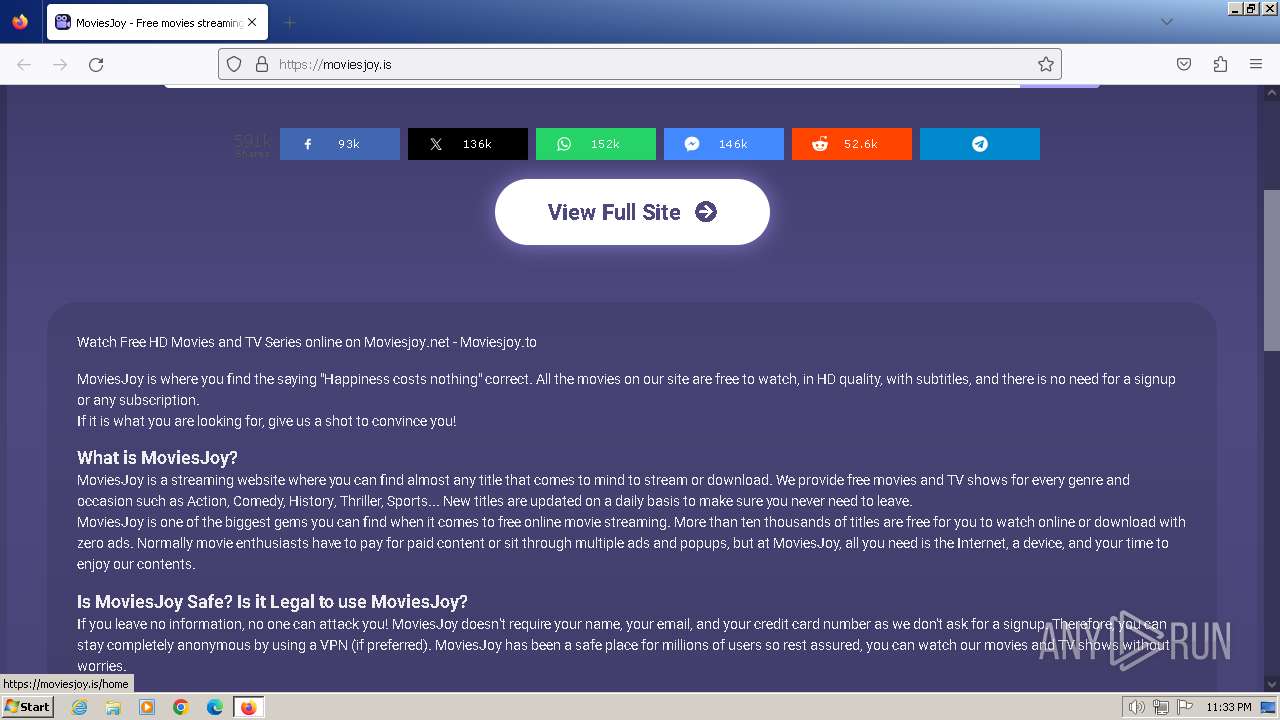Open File Explorer from taskbar

113,707
